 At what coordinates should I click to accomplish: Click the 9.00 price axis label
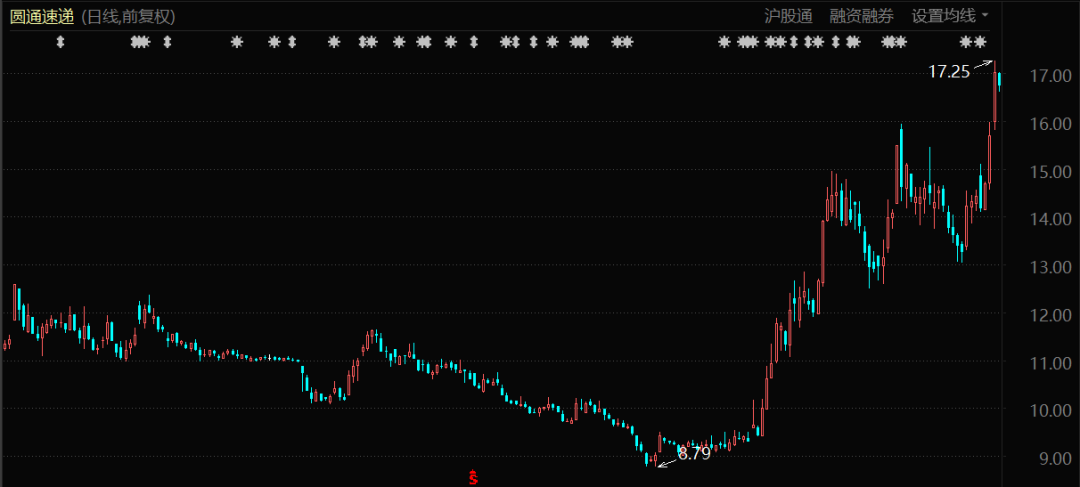point(1049,459)
